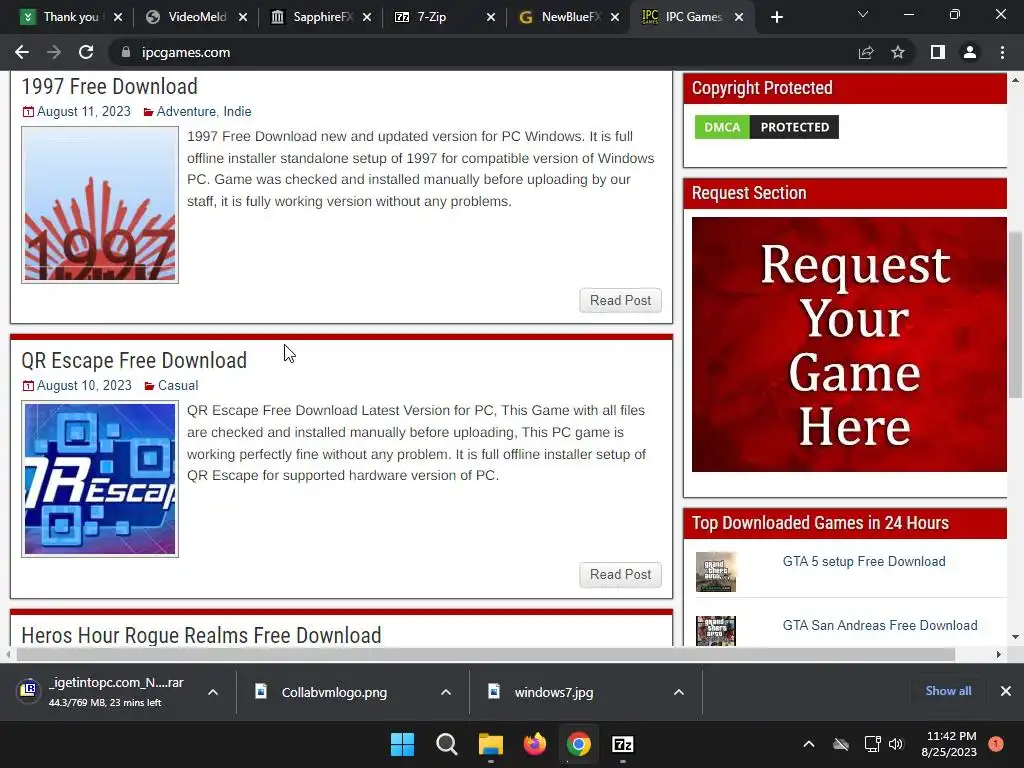Switch to the SapphireFX tab
This screenshot has height=768, width=1024.
pos(319,17)
